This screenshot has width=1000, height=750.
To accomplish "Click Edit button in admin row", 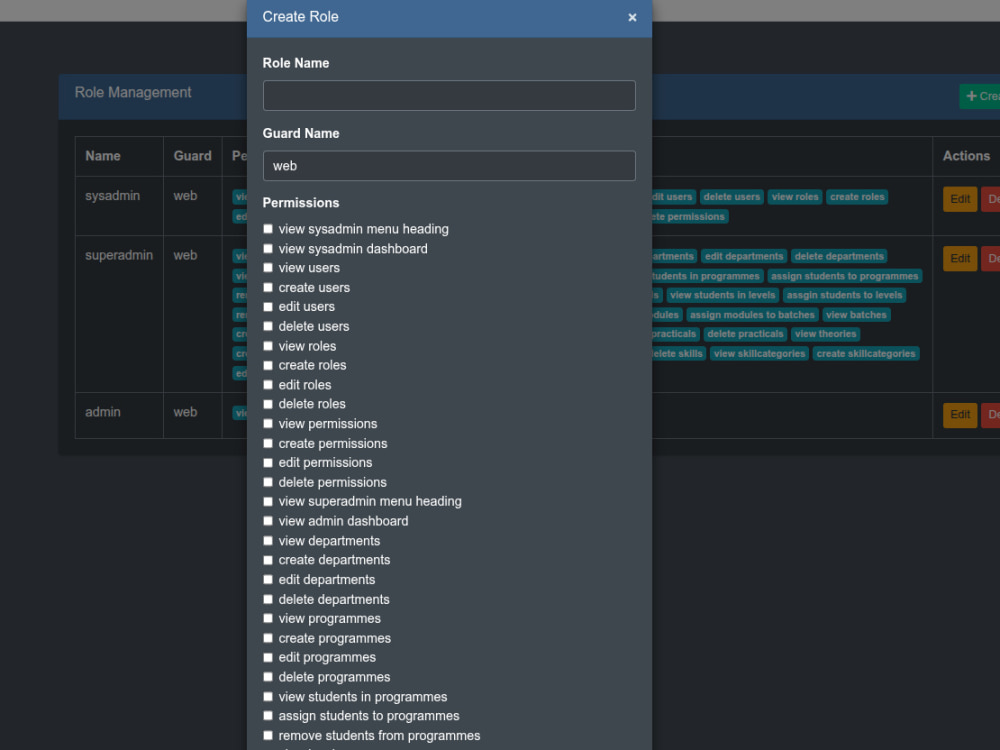I will click(x=960, y=415).
